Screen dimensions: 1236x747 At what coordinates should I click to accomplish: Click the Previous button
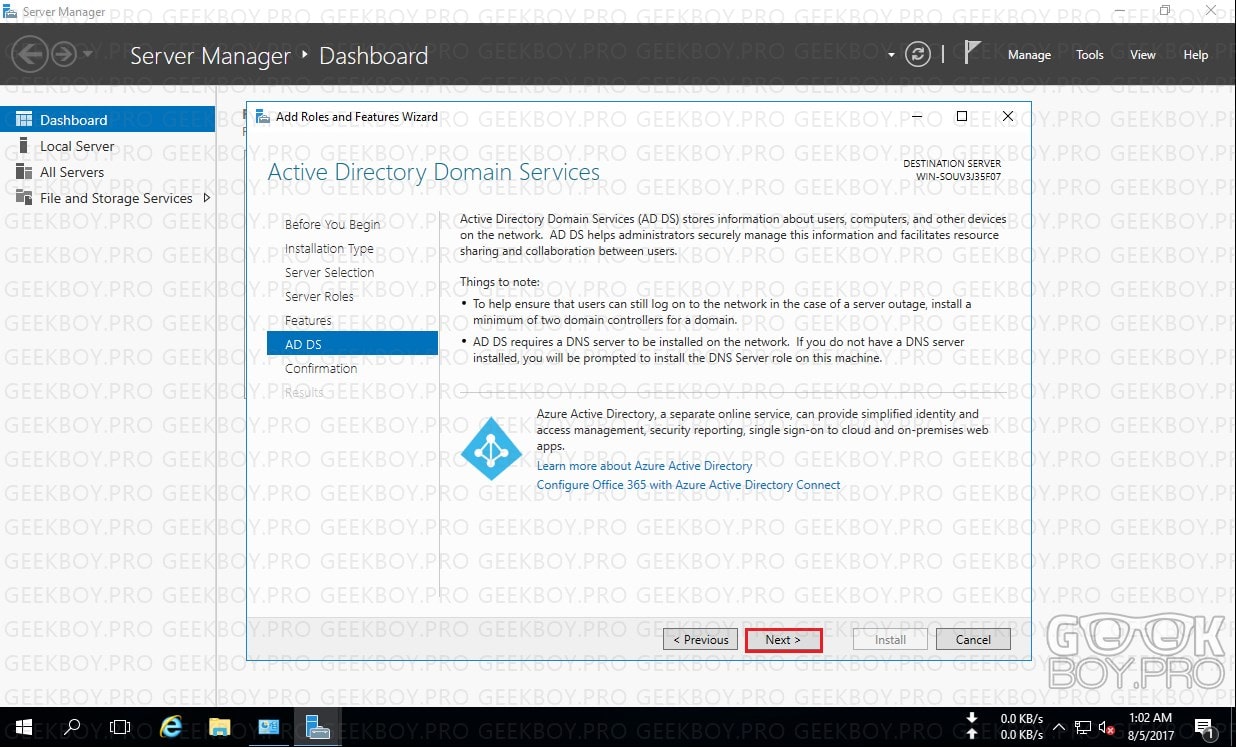pyautogui.click(x=700, y=640)
